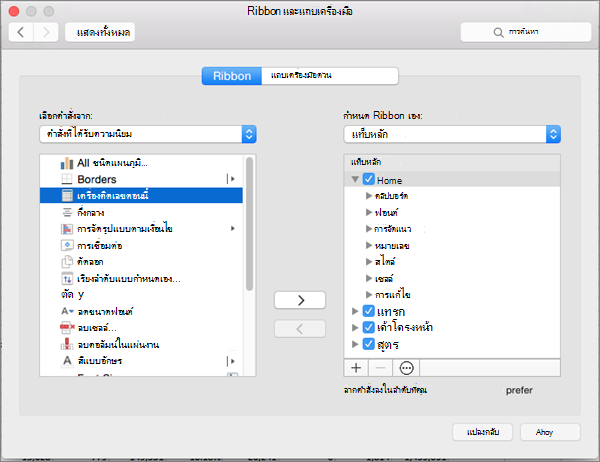Open the Borders submenu arrow
The height and width of the screenshot is (462, 600).
[231, 179]
